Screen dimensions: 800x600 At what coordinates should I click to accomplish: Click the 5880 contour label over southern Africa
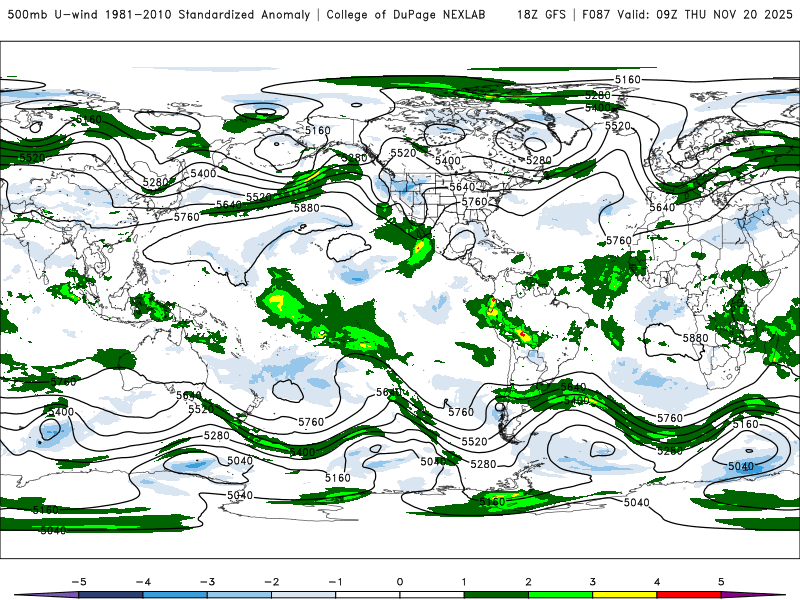695,338
